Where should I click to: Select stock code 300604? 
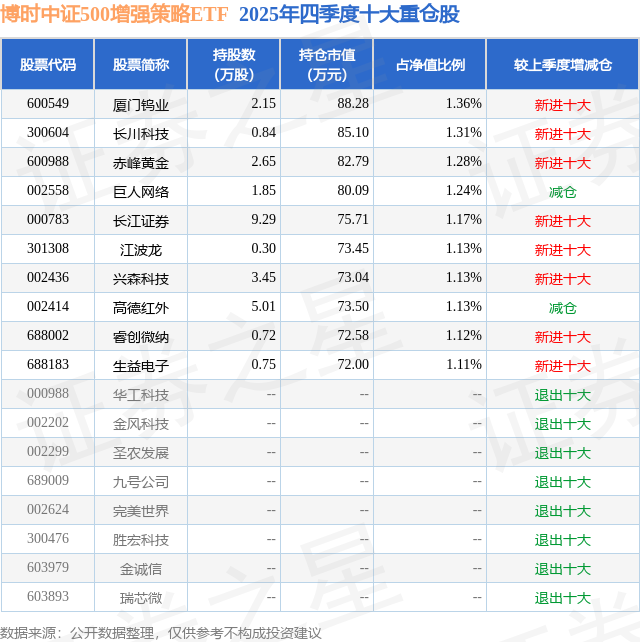pos(48,132)
